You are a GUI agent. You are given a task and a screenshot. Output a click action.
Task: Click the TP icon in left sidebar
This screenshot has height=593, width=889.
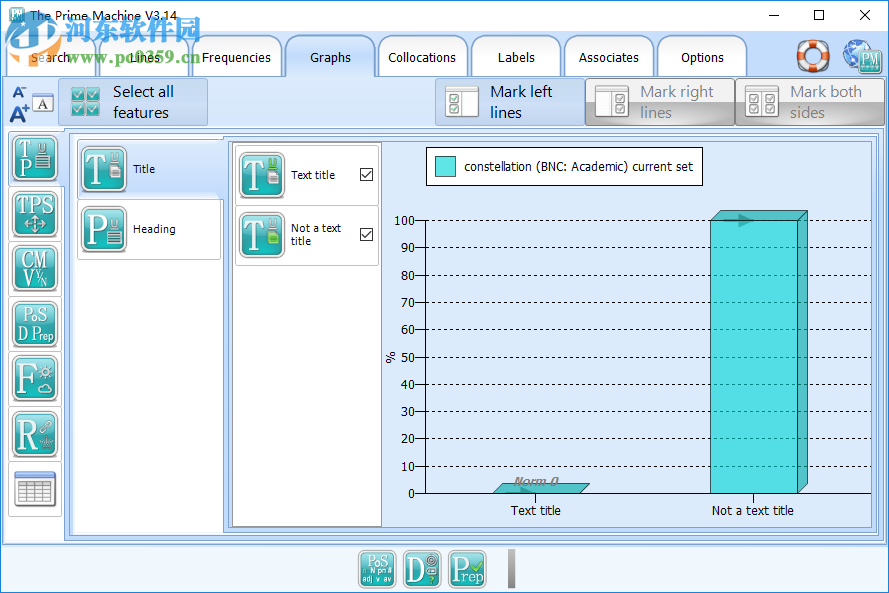(x=35, y=159)
